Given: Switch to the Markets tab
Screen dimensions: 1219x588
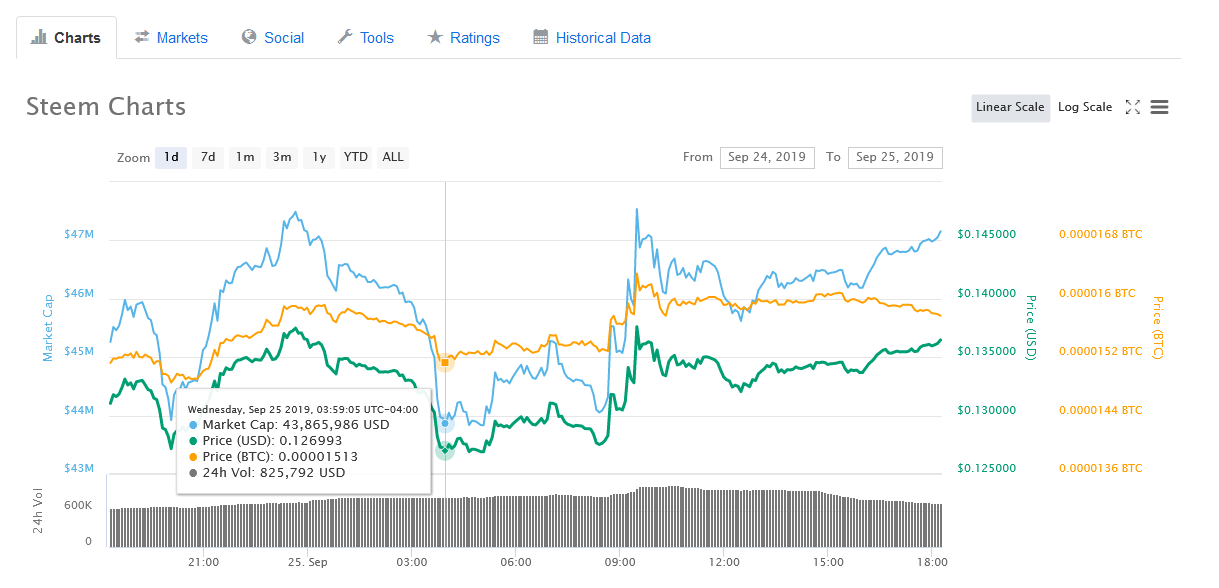Looking at the screenshot, I should pyautogui.click(x=171, y=38).
